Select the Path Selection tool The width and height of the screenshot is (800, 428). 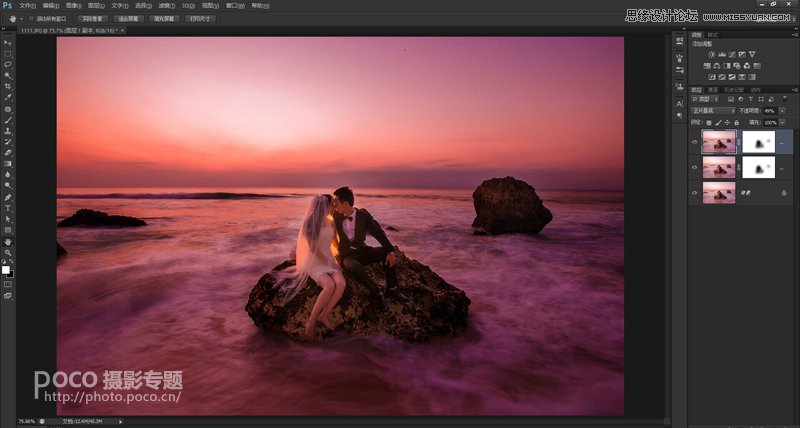click(x=8, y=219)
